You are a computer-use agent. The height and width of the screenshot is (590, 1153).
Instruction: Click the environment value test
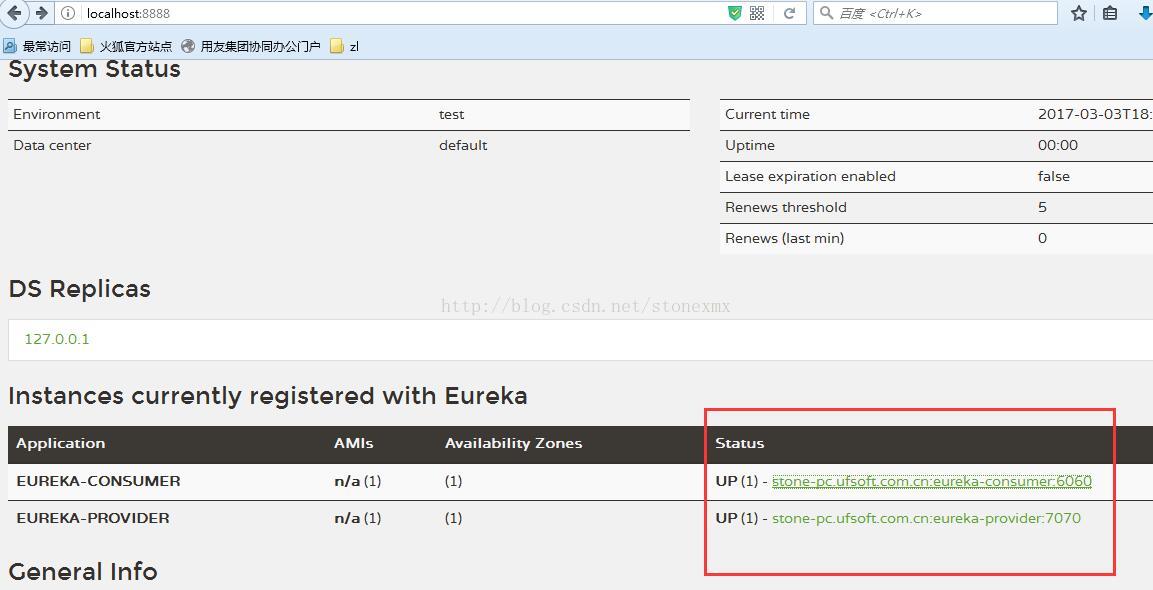[x=451, y=115]
